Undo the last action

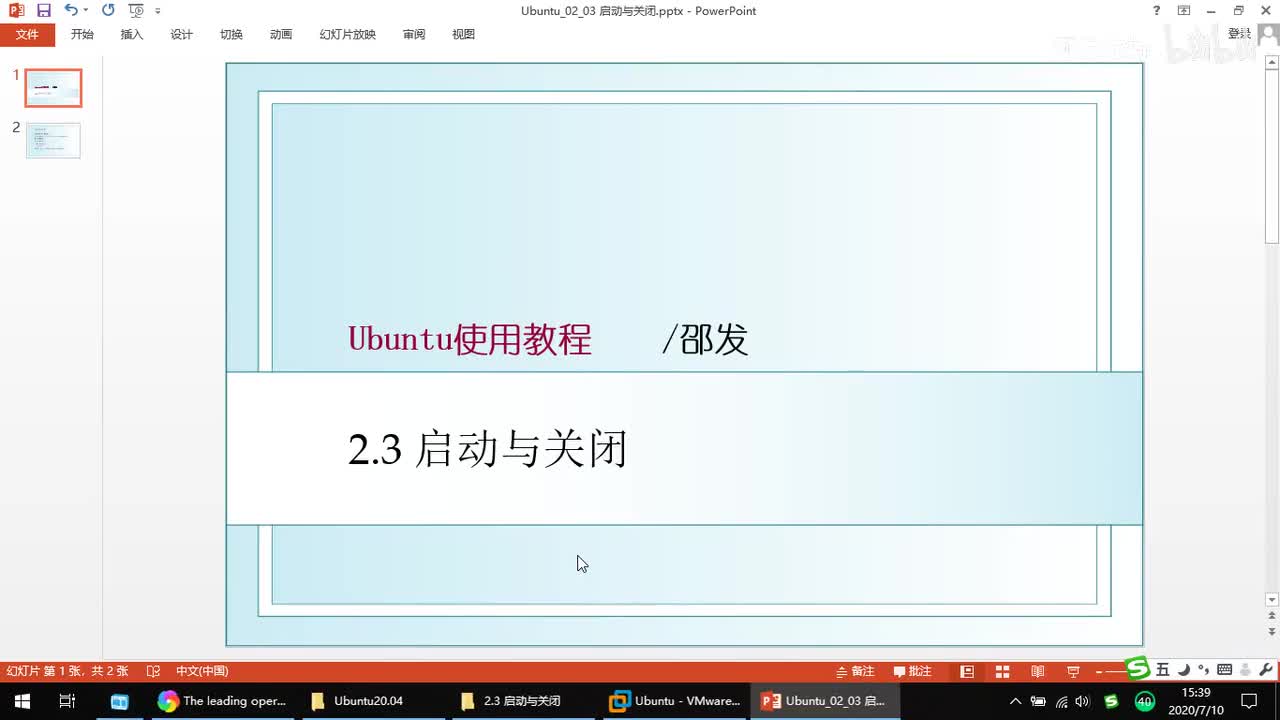(x=70, y=10)
